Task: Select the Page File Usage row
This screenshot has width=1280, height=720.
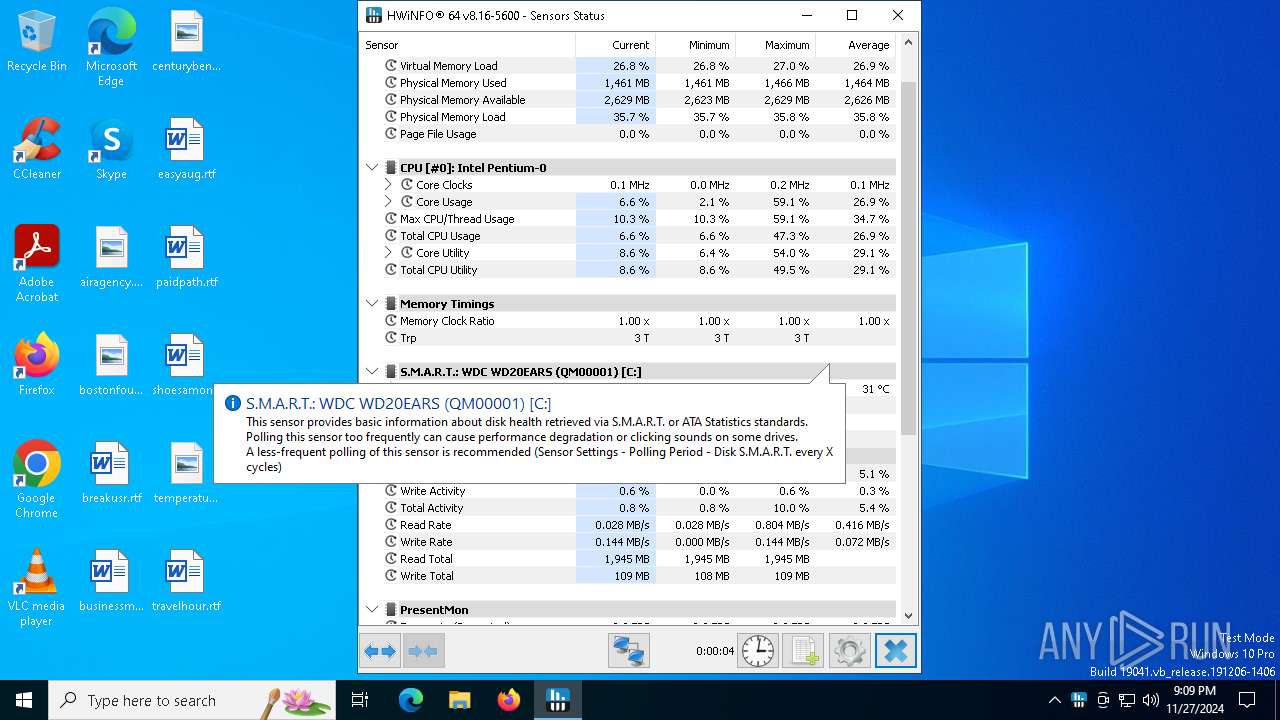Action: (x=628, y=134)
